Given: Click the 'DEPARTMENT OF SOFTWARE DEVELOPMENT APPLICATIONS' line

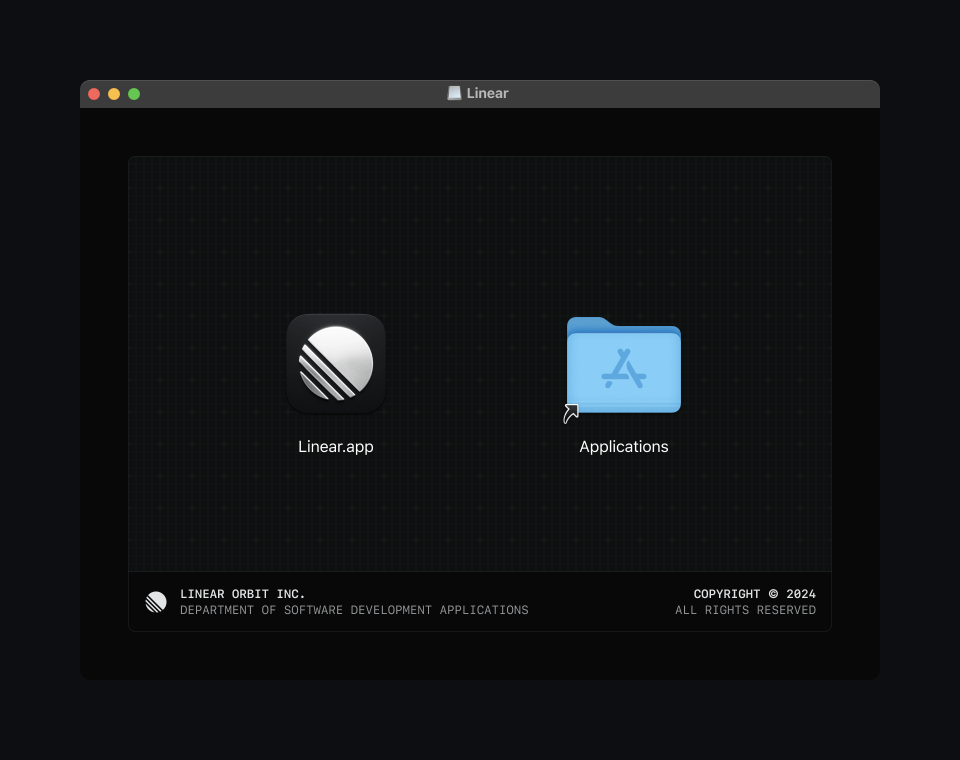Looking at the screenshot, I should click(354, 610).
